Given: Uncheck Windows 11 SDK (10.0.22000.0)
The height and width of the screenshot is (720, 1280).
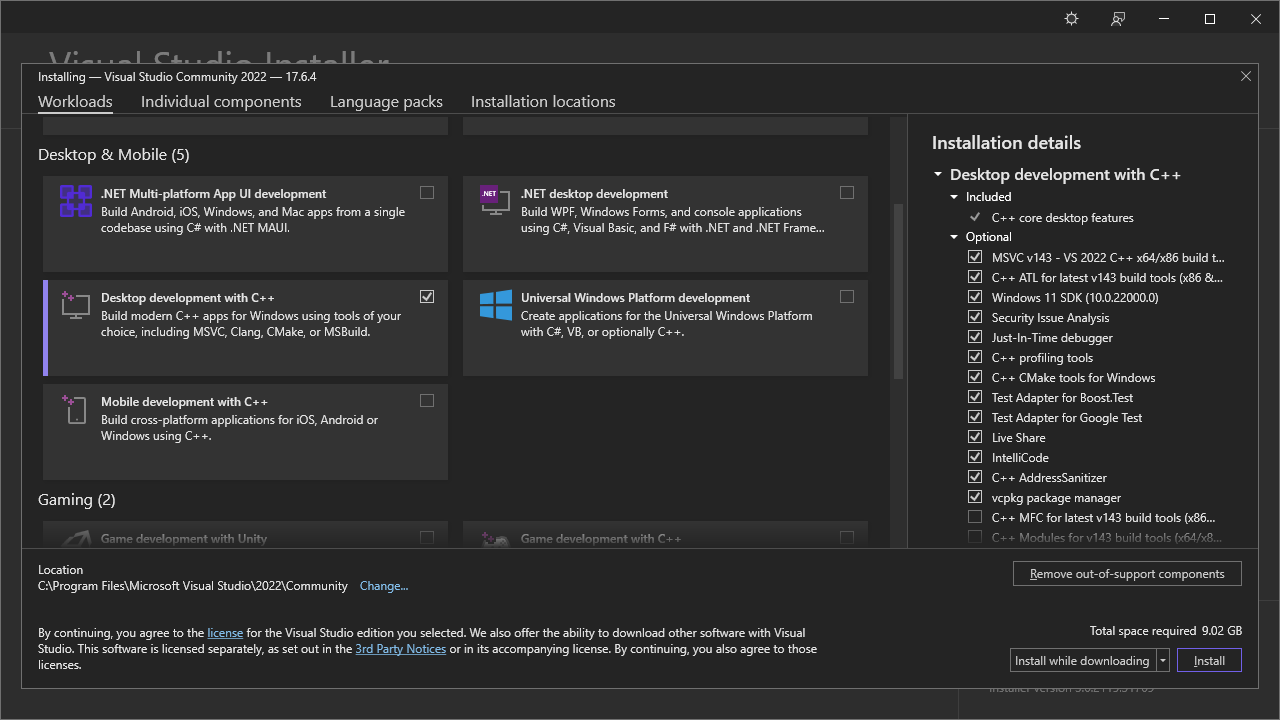Looking at the screenshot, I should tap(975, 297).
